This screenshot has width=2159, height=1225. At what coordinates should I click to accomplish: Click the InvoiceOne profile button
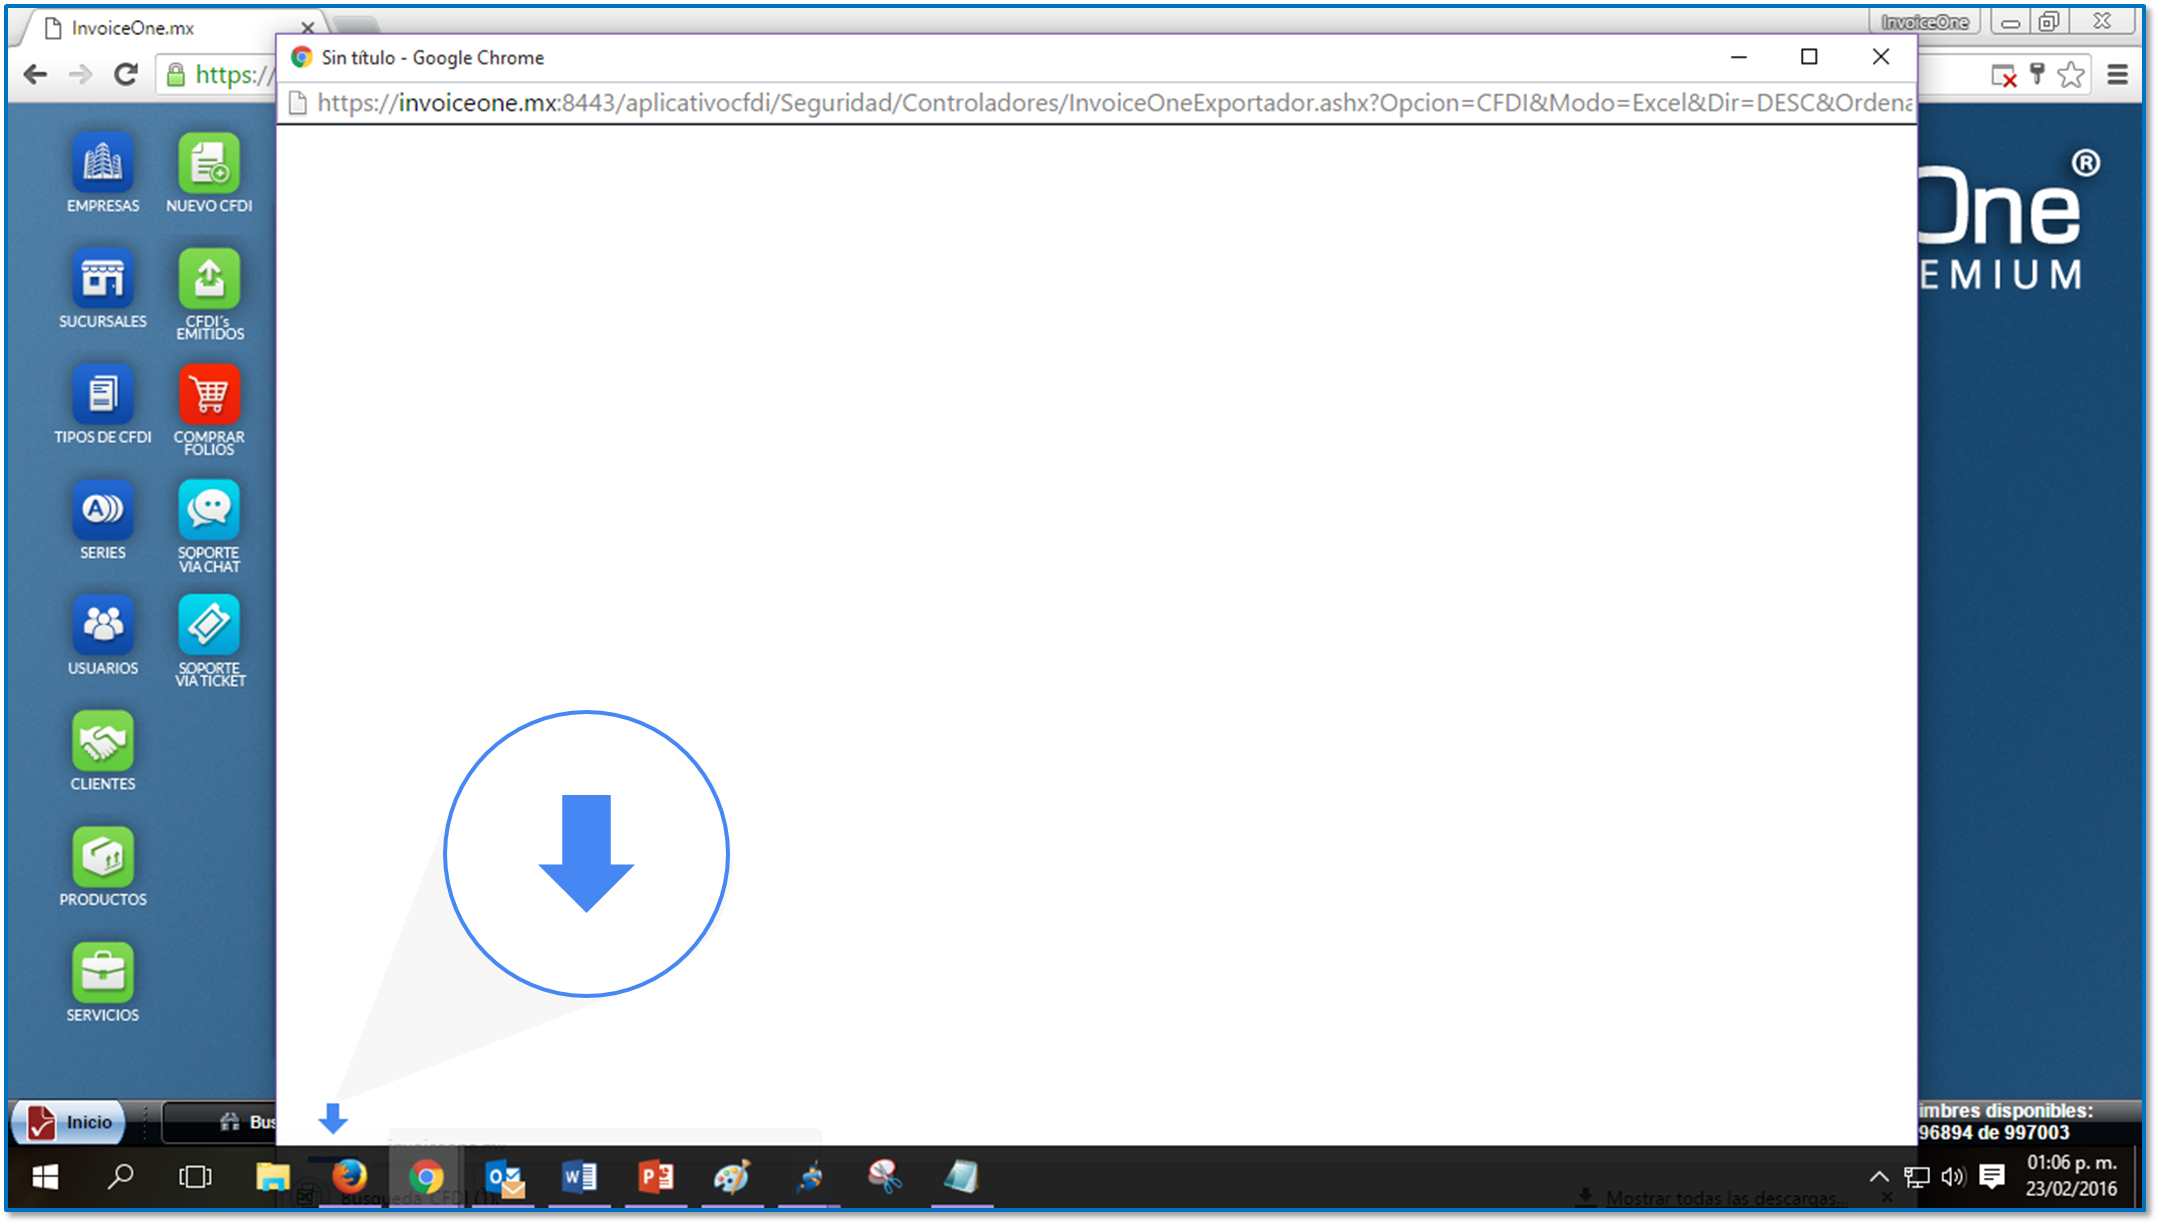point(1925,22)
